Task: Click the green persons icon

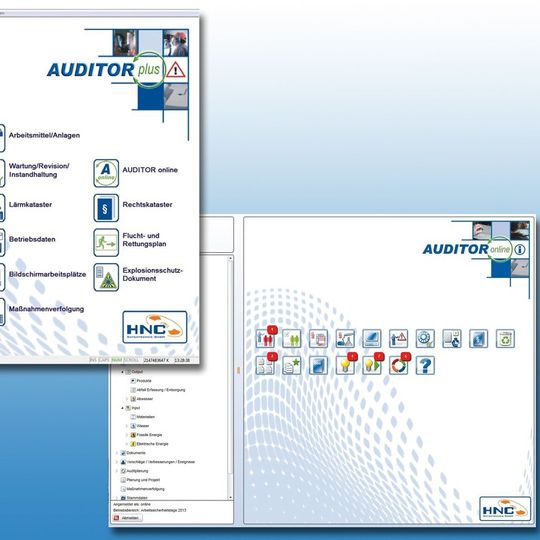Action: tap(291, 339)
